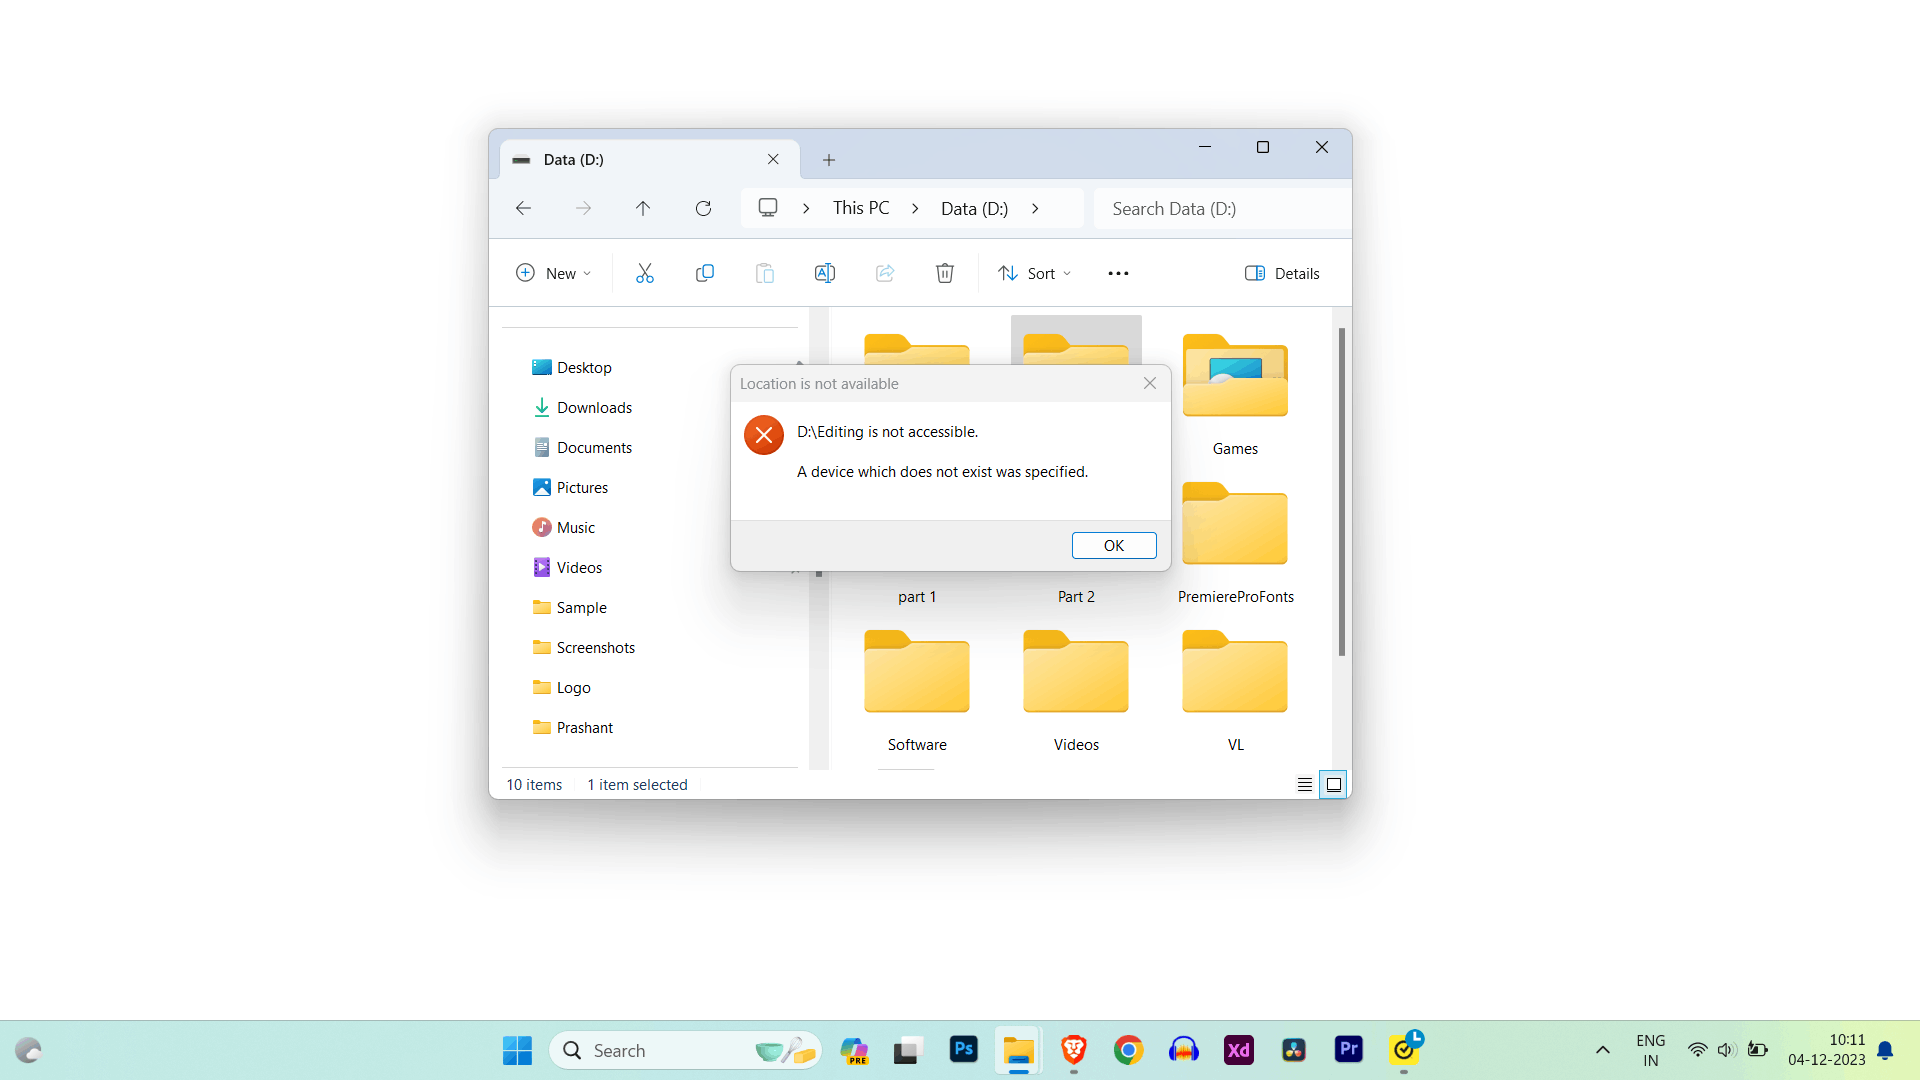Click the Delete trash icon
Image resolution: width=1920 pixels, height=1080 pixels.
click(945, 273)
